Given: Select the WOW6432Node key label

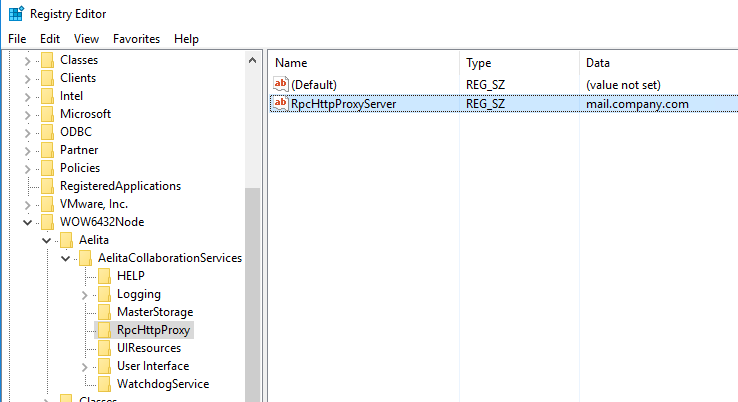Looking at the screenshot, I should pos(102,222).
